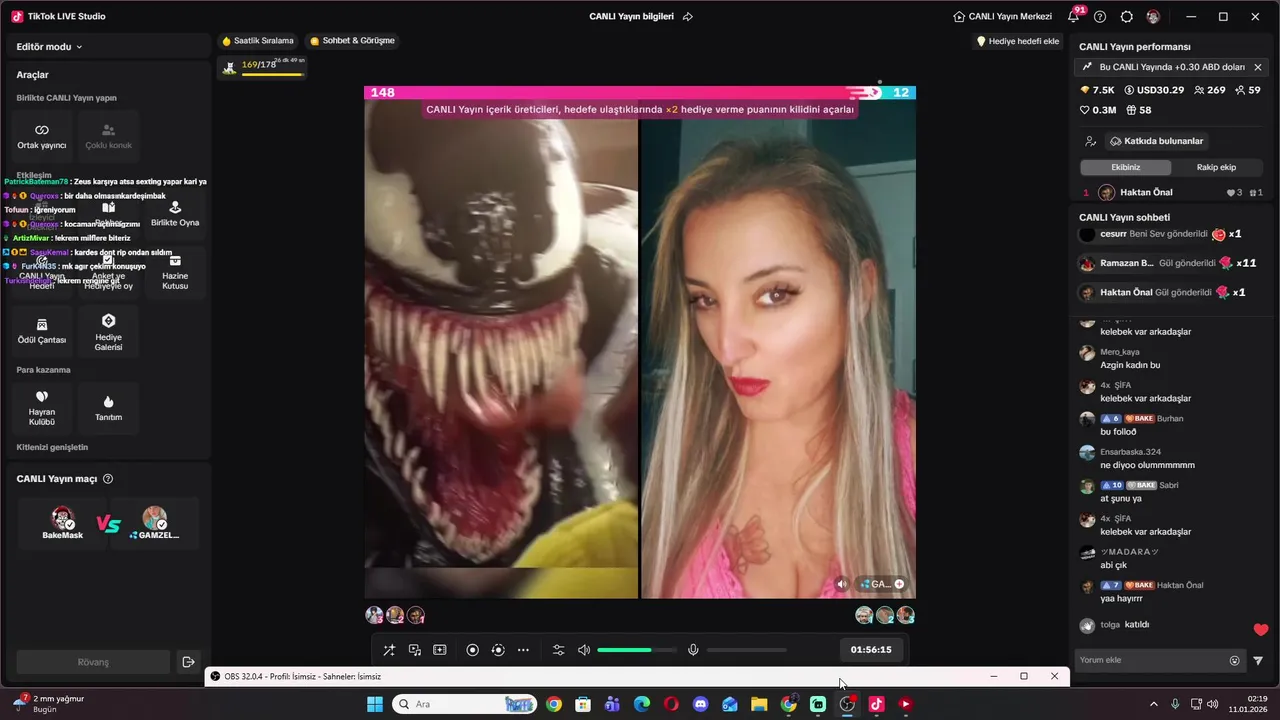Click the USD30.29 earnings stat

(x=1154, y=90)
